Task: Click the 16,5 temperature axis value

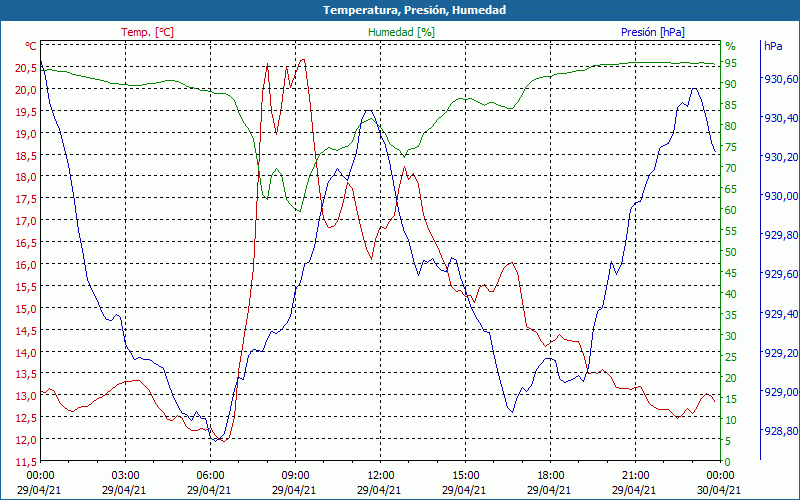Action: (x=26, y=243)
